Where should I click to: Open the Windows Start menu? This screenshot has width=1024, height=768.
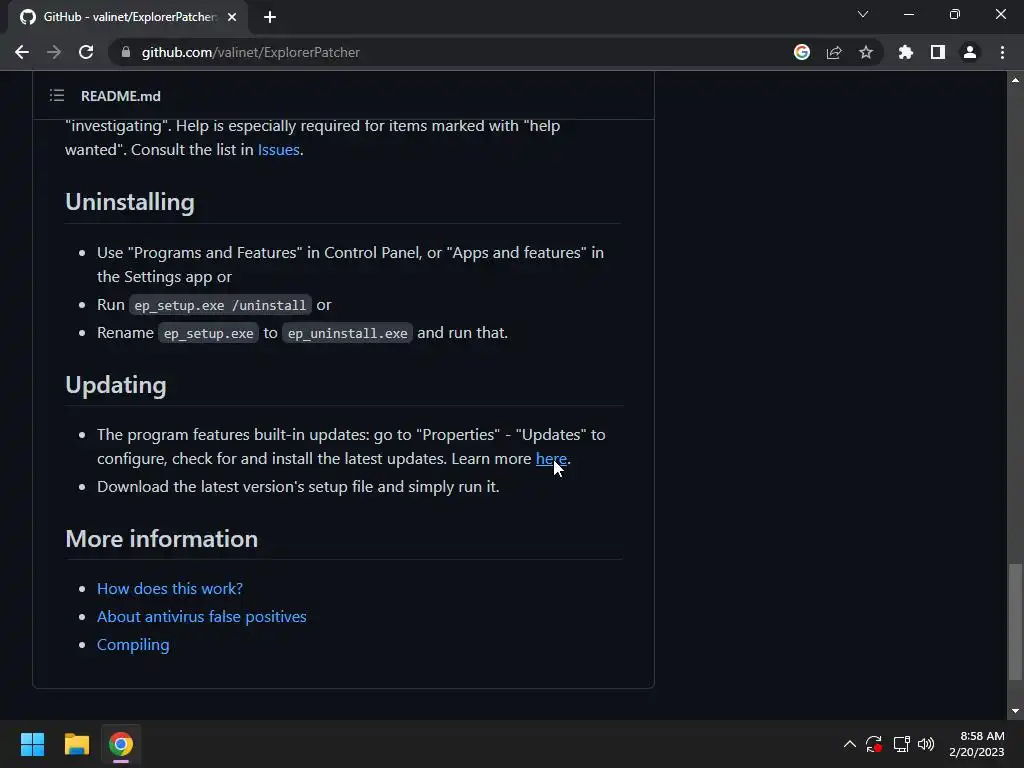(33, 744)
